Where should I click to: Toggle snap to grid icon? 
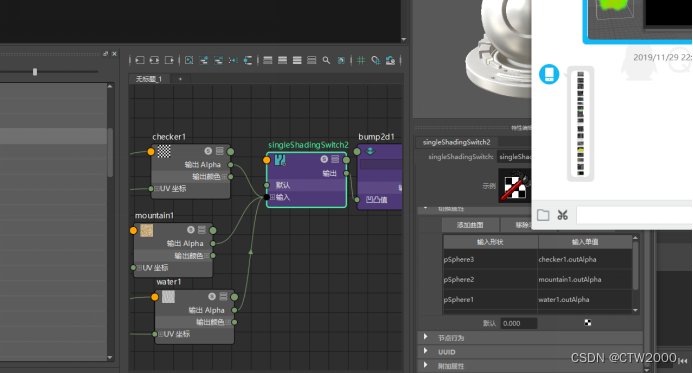coord(376,60)
